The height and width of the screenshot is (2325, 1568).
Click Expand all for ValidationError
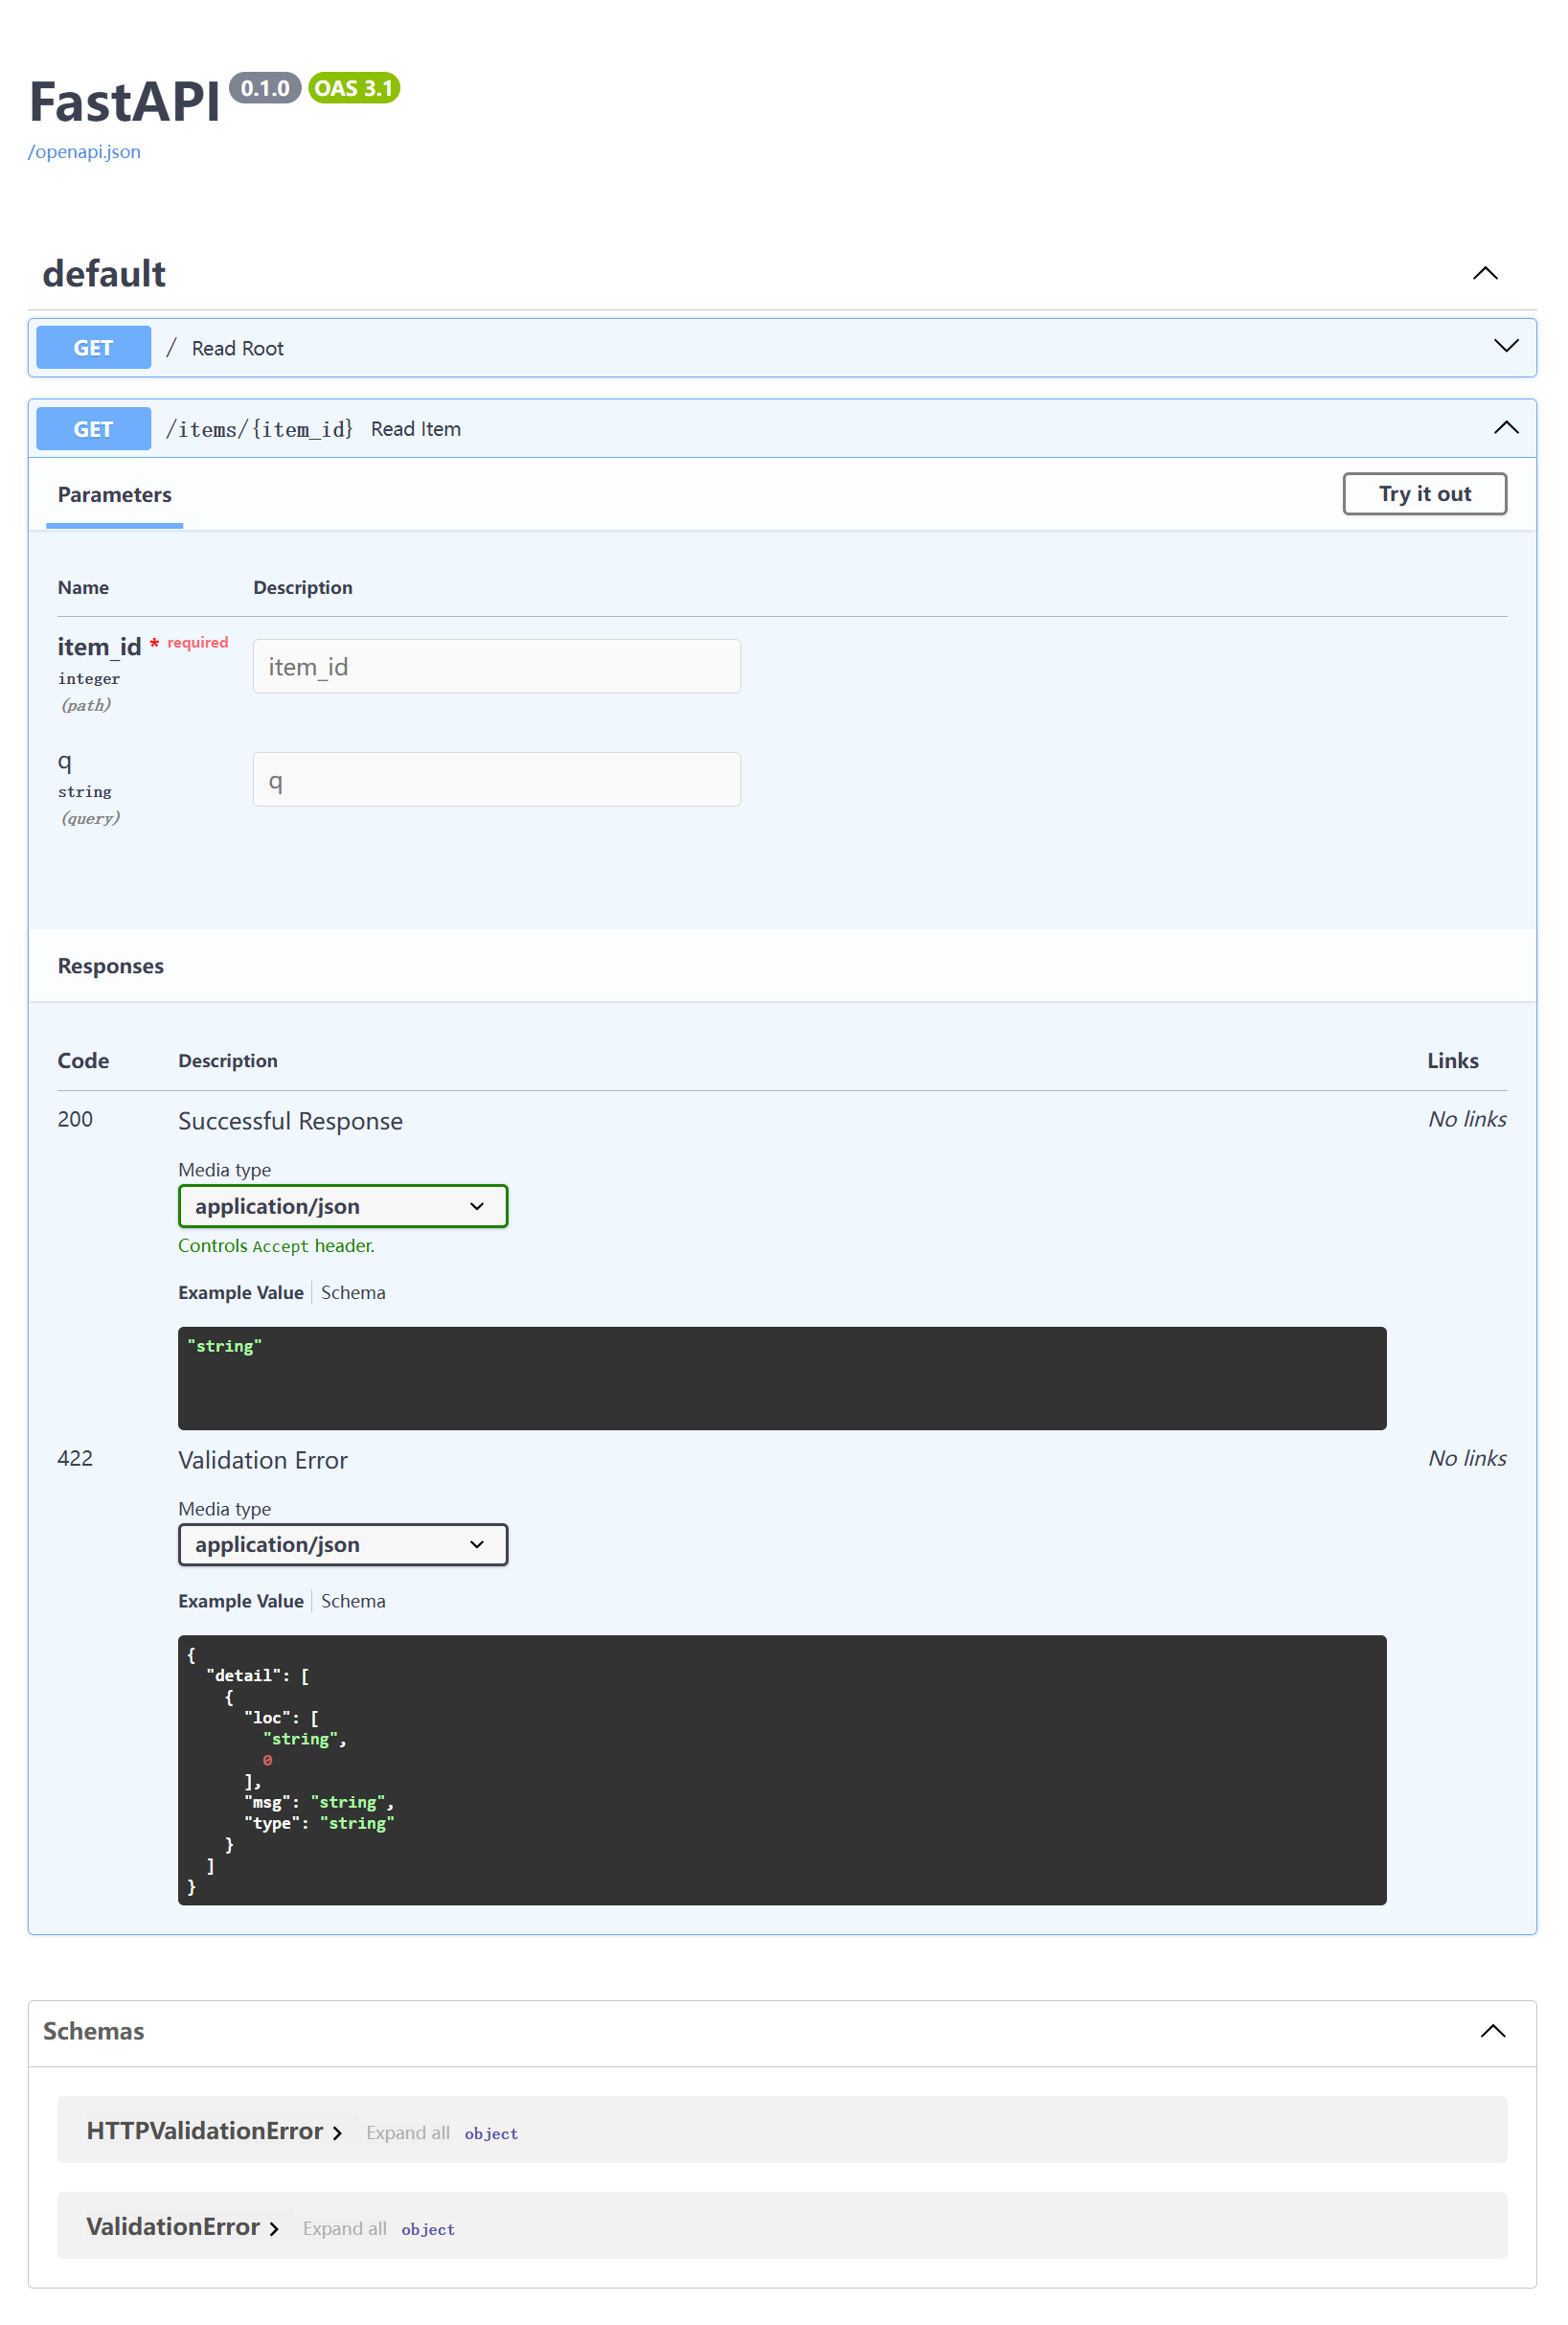[345, 2229]
